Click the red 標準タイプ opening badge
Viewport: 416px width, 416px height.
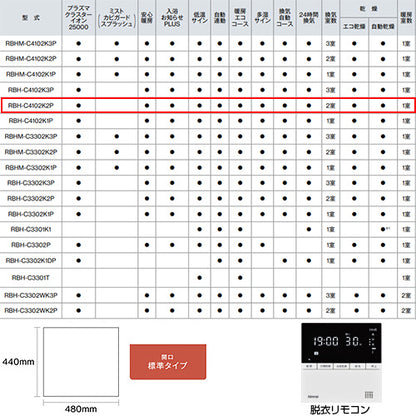168,362
